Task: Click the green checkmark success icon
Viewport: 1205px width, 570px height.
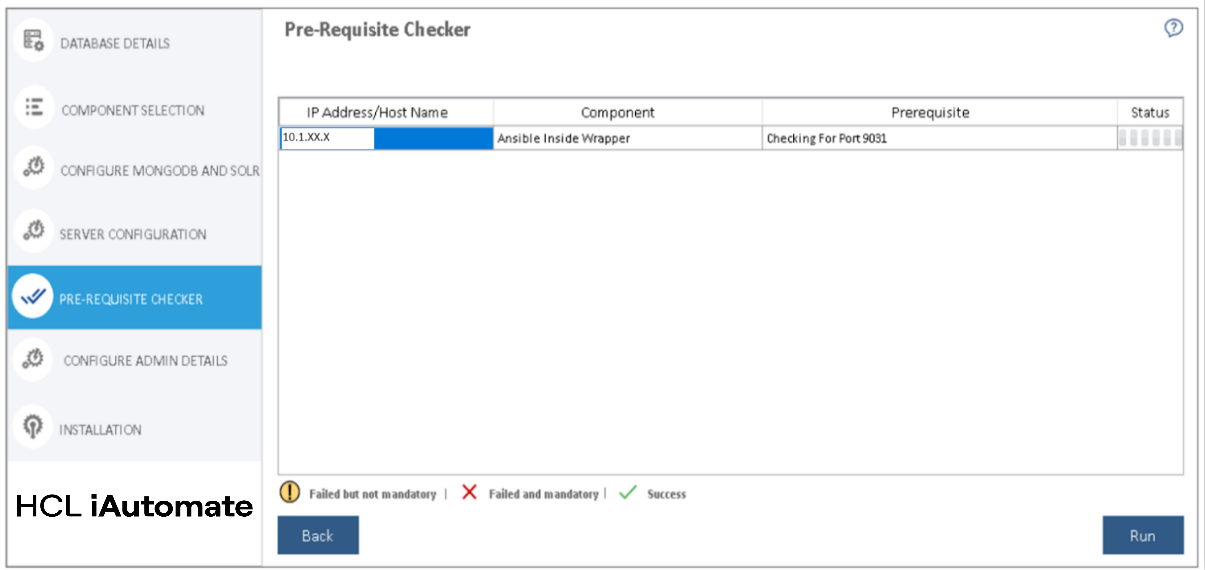Action: [x=628, y=493]
